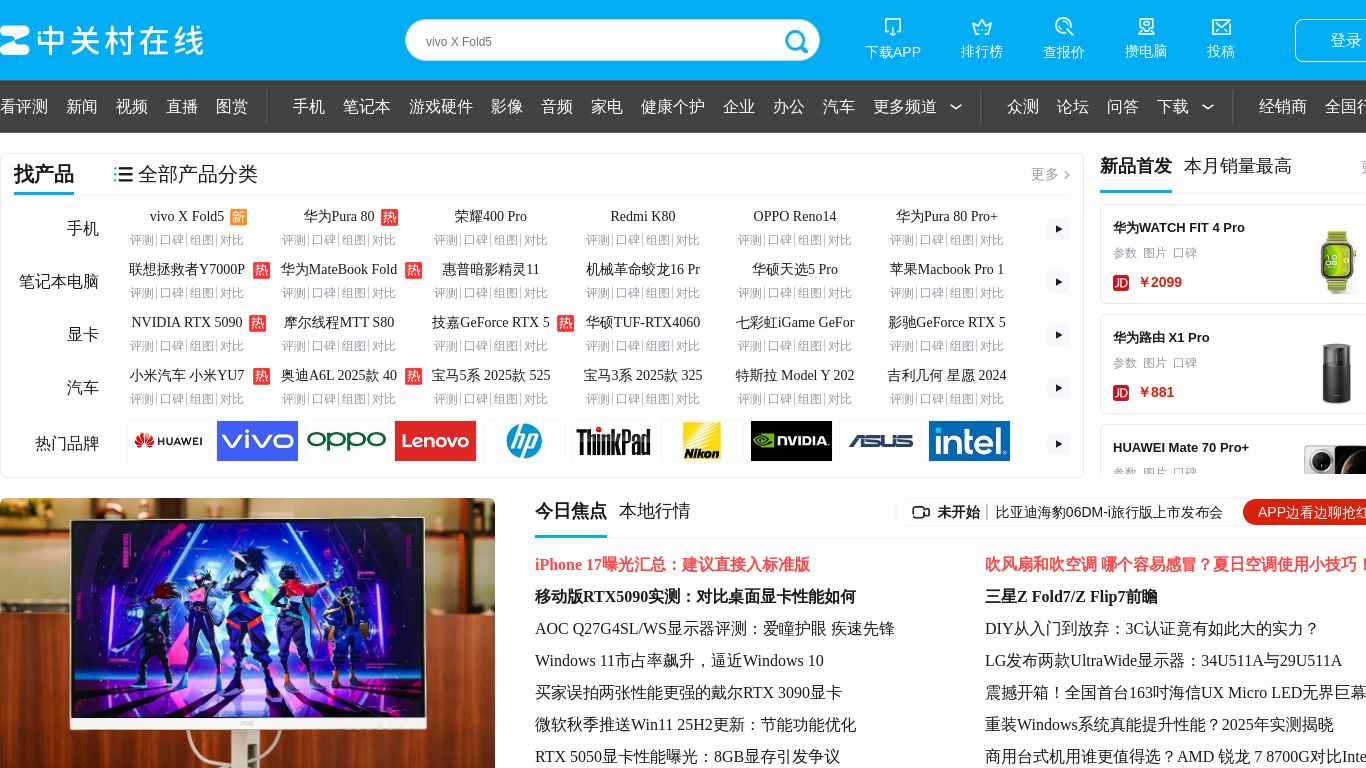Open 小米汽车 小米YU7 link

(x=187, y=376)
